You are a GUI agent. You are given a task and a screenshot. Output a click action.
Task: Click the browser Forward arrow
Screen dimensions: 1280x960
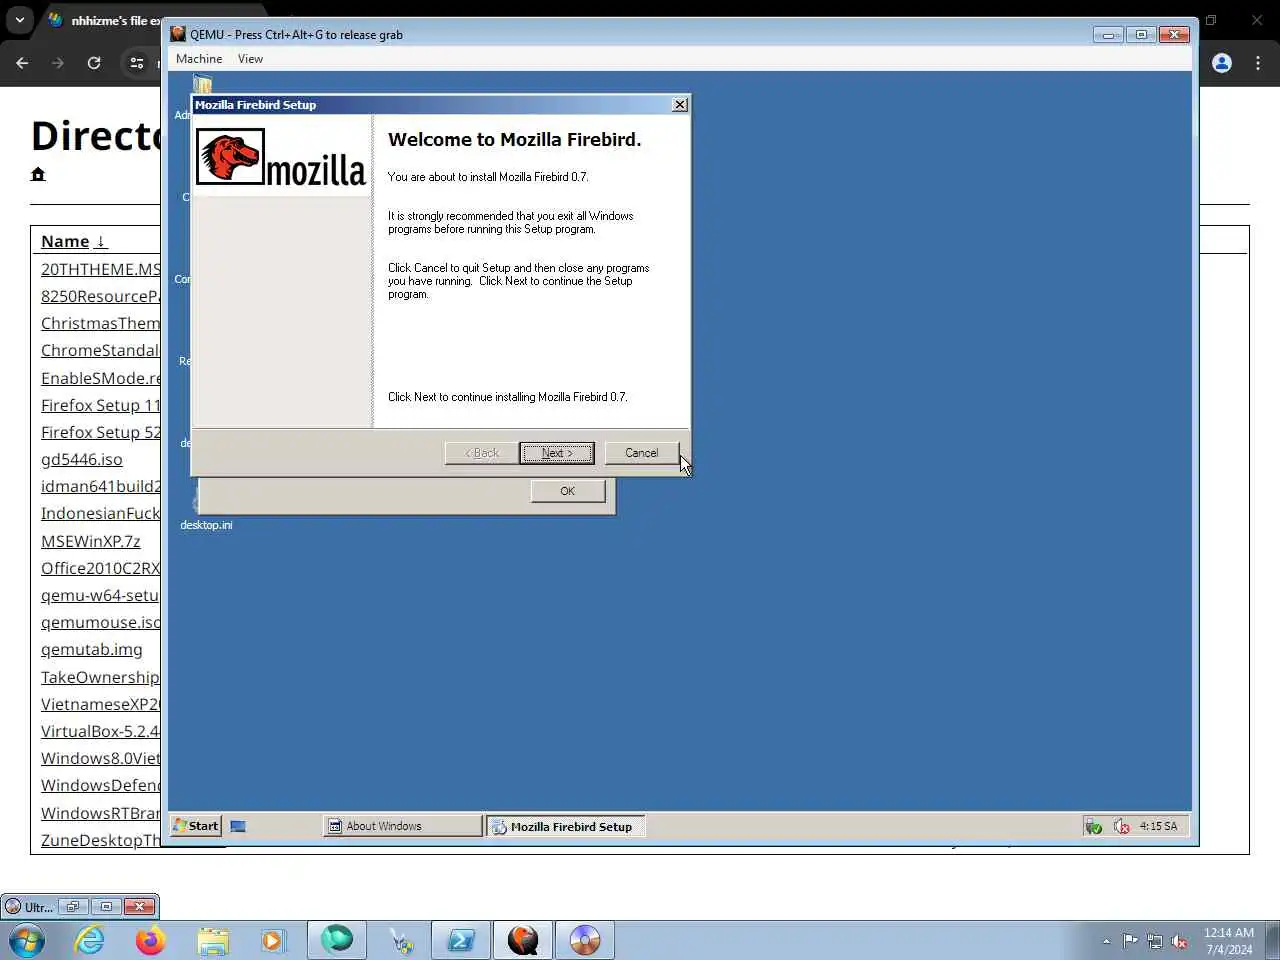point(58,63)
